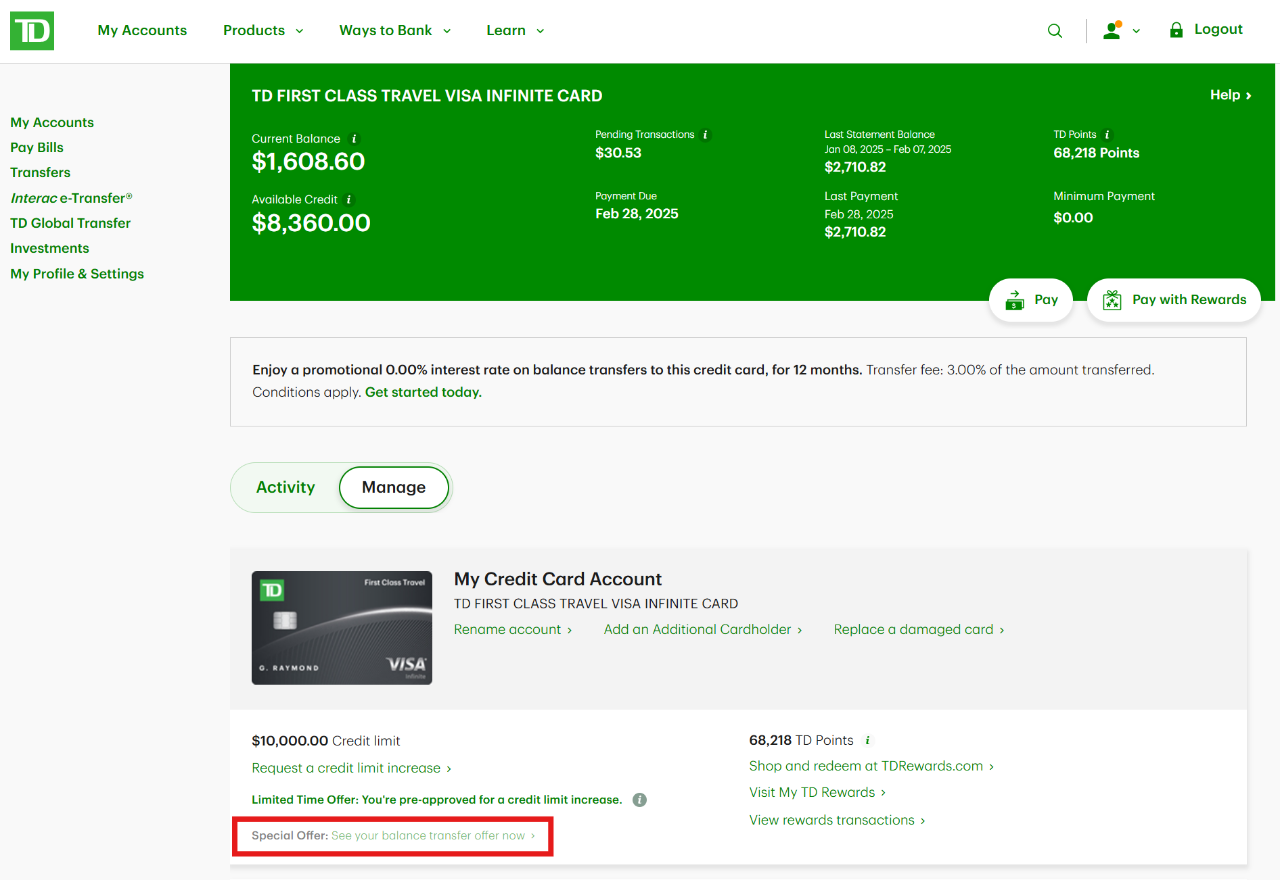The height and width of the screenshot is (880, 1280).
Task: Expand the Products menu
Action: click(263, 31)
